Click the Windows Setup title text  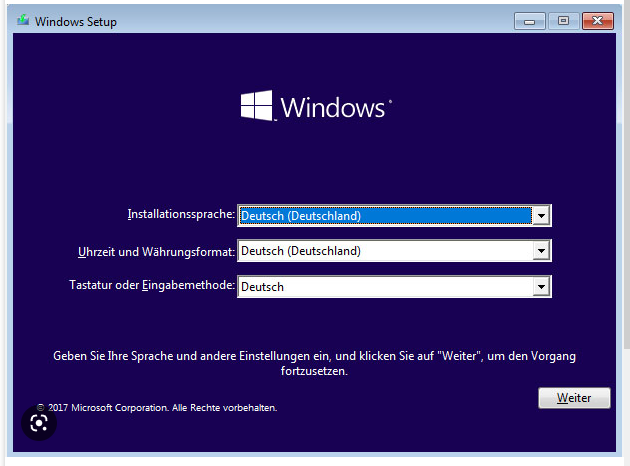pyautogui.click(x=76, y=22)
